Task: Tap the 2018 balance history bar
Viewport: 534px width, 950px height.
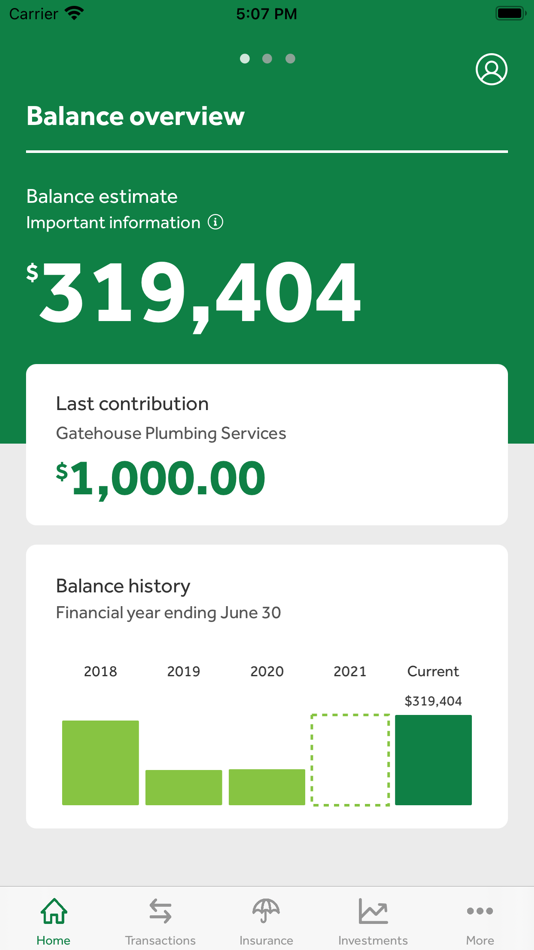Action: pyautogui.click(x=101, y=763)
